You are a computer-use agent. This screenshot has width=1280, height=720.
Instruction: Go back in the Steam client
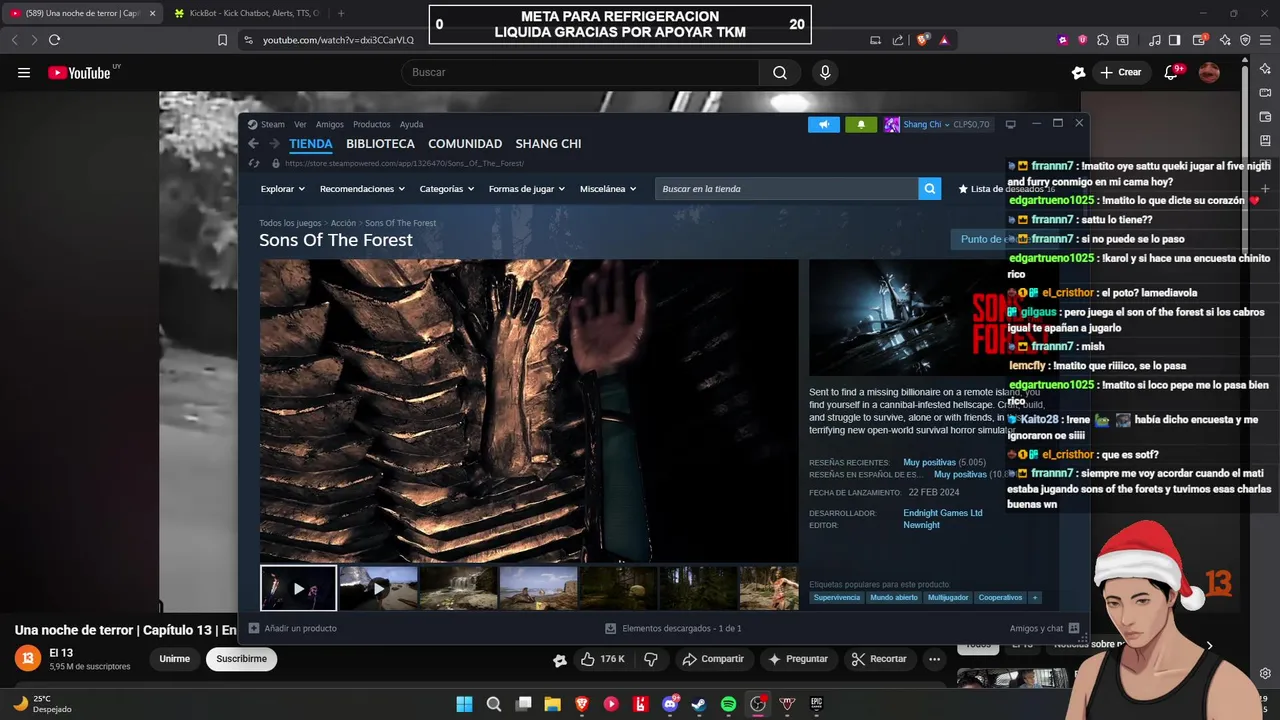click(x=253, y=144)
